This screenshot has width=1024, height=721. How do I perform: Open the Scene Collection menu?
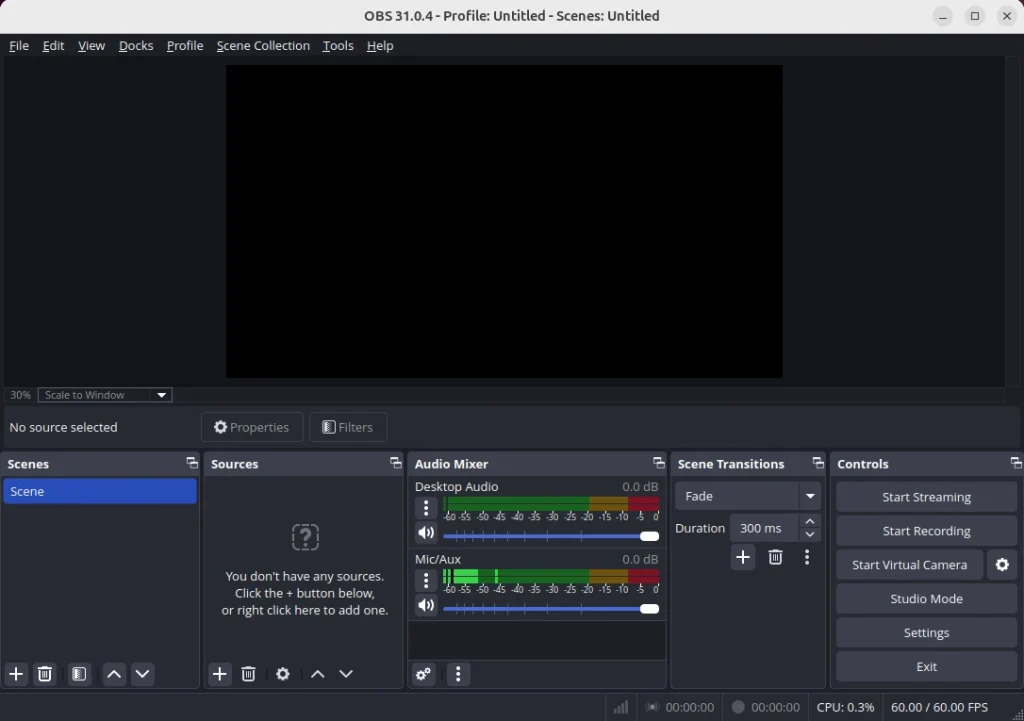click(x=263, y=46)
